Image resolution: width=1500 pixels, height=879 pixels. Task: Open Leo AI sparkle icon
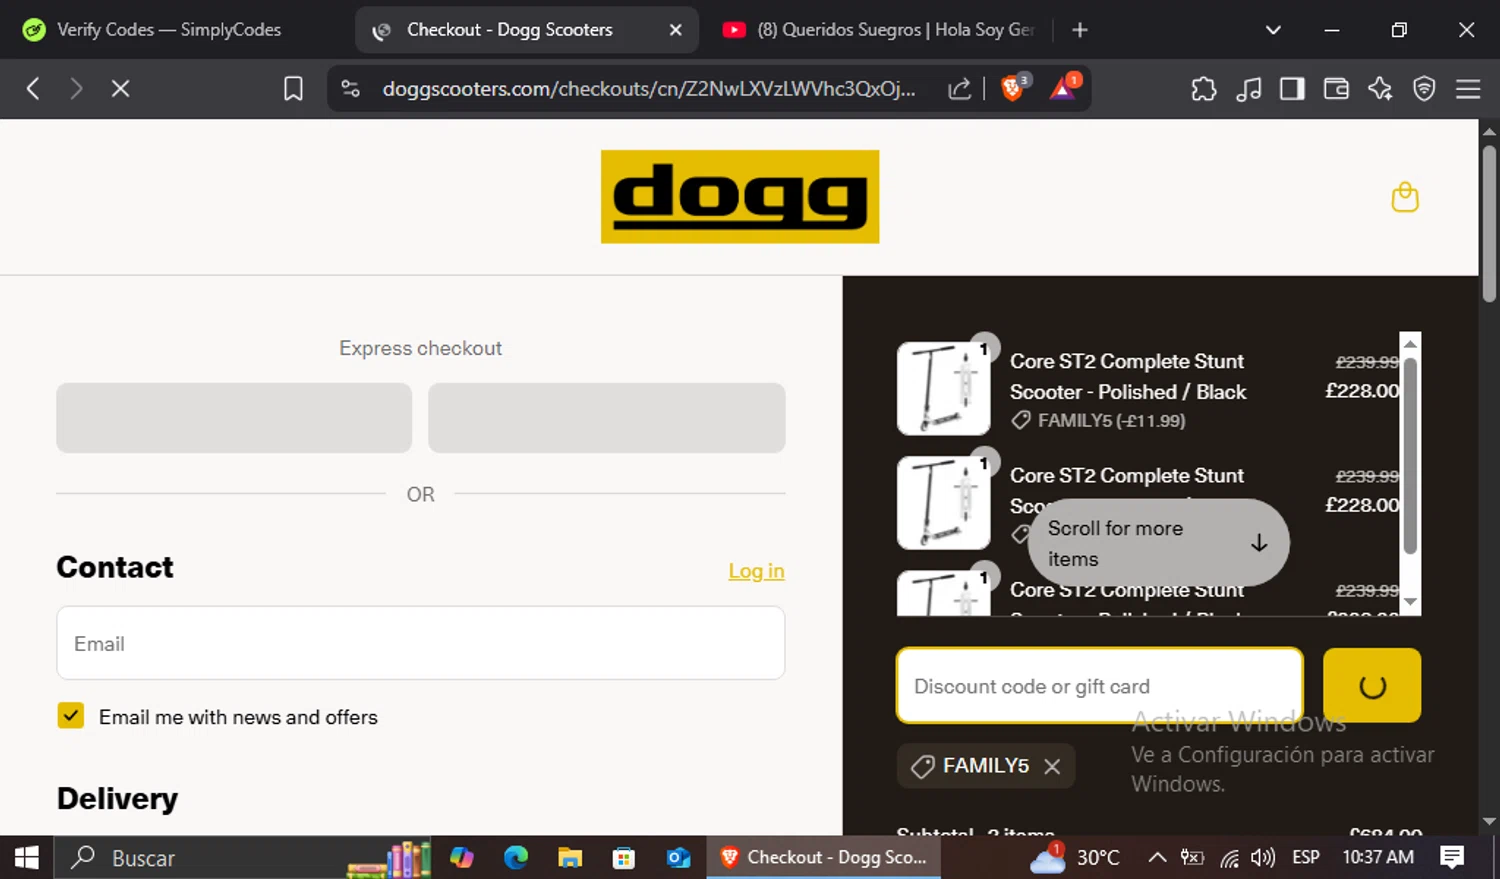1380,89
